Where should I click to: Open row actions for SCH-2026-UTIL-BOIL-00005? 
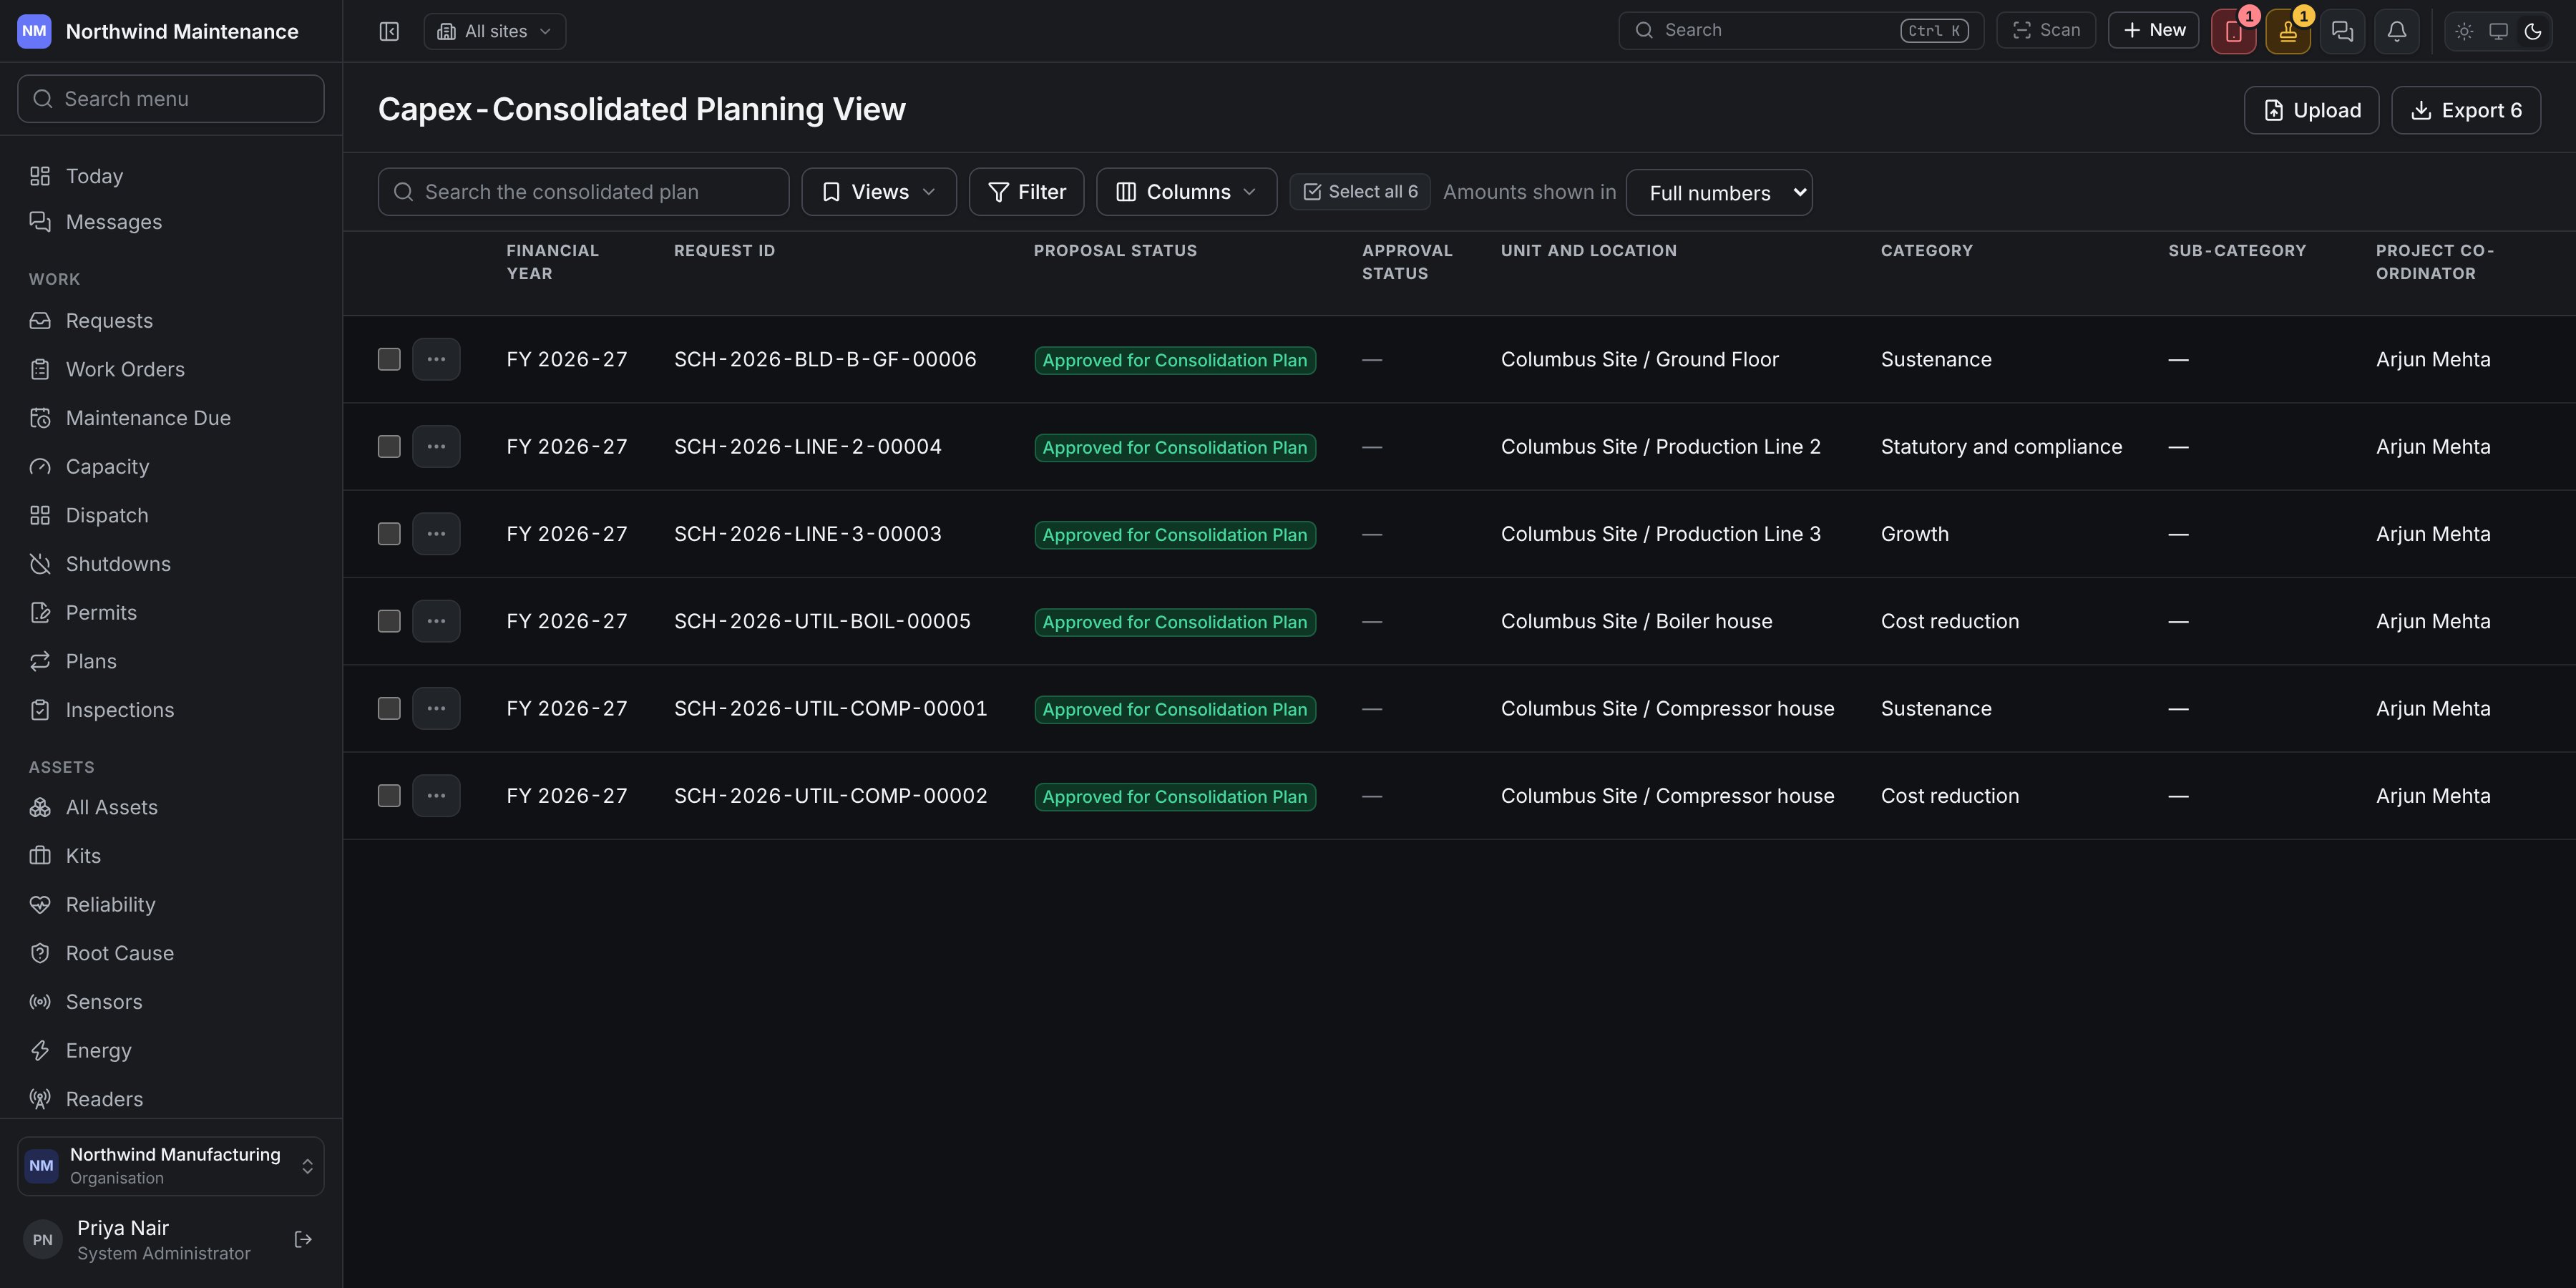(436, 621)
